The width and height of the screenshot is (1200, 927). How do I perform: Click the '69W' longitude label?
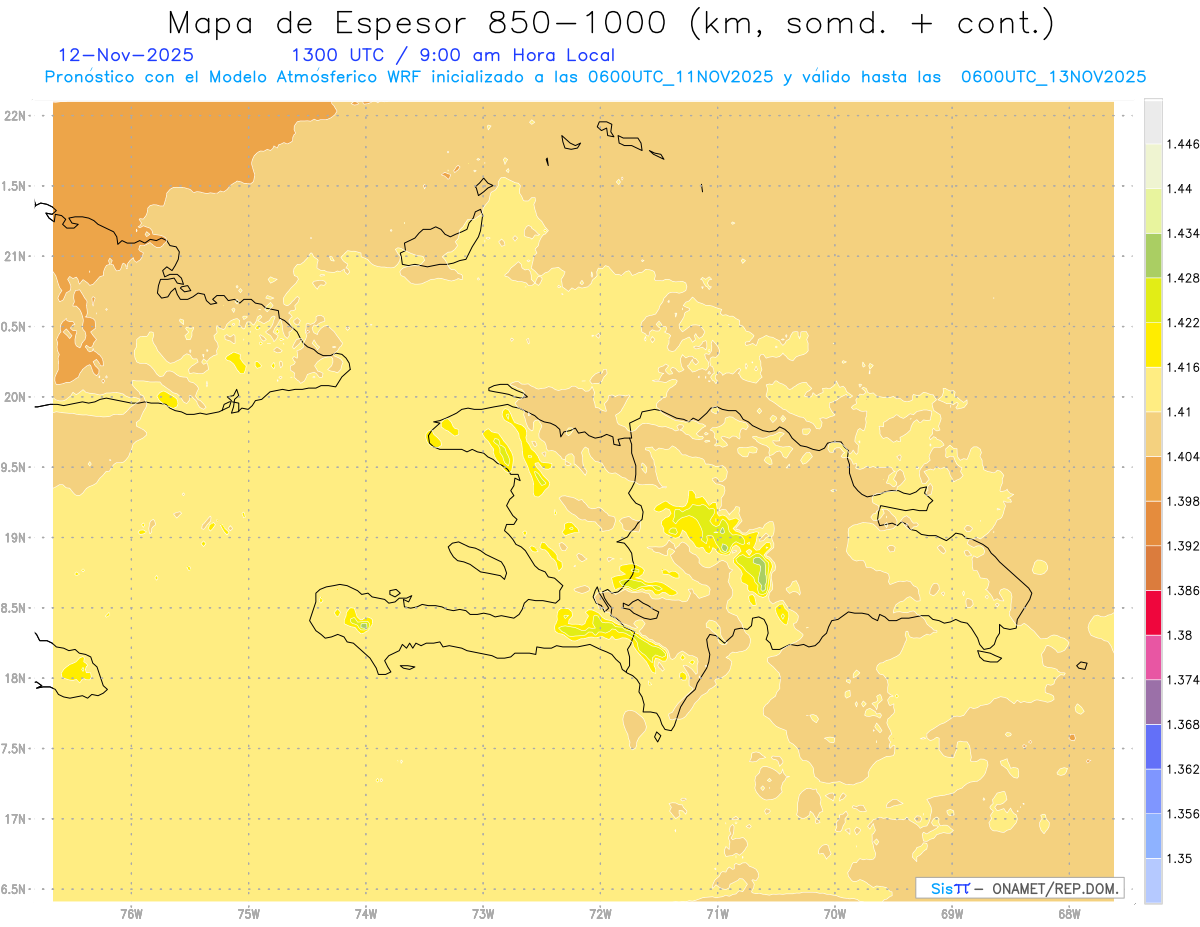click(x=952, y=913)
